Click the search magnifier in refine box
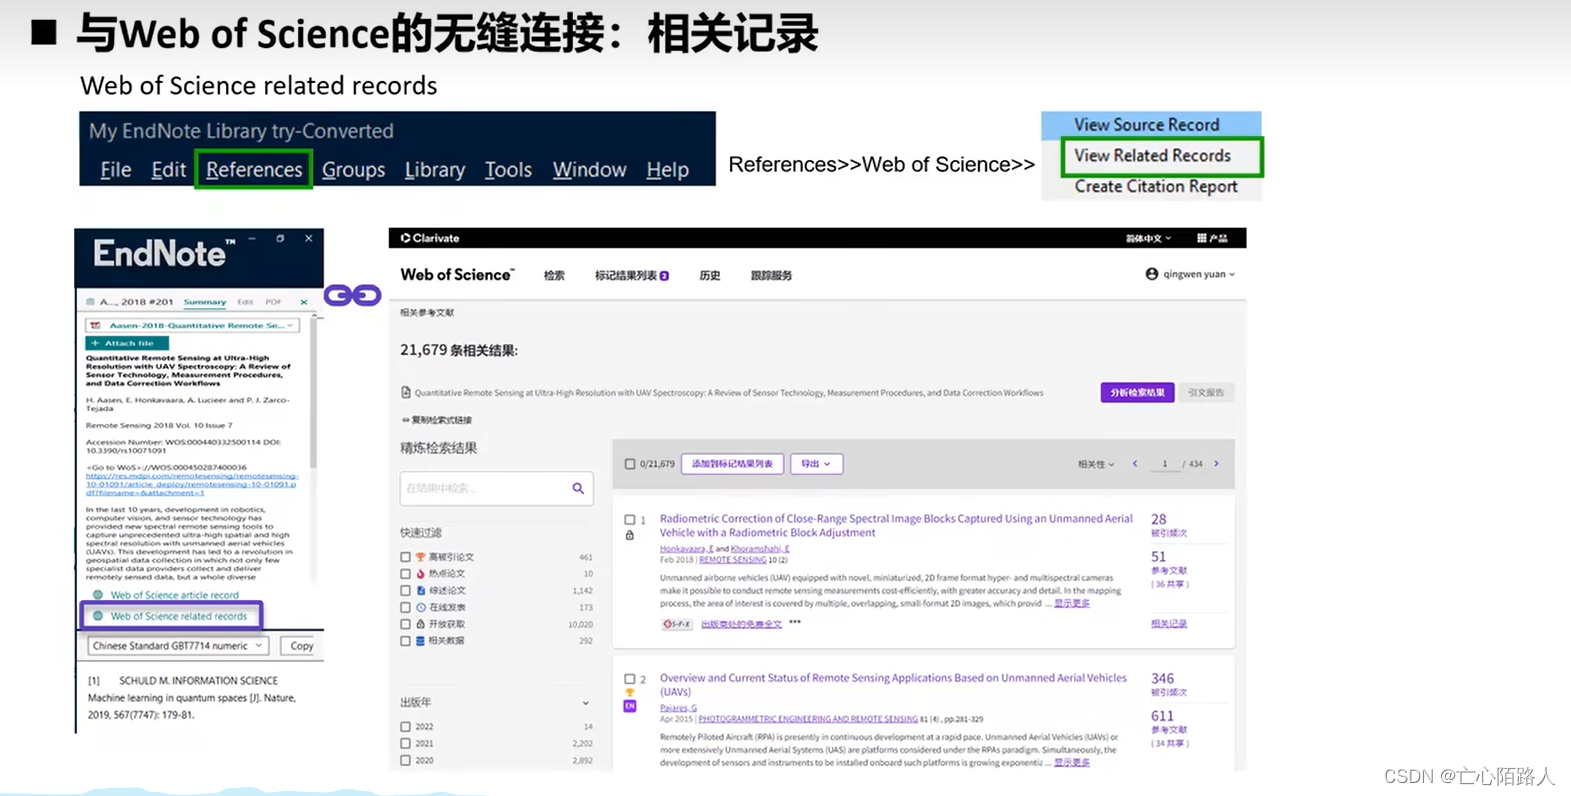The height and width of the screenshot is (796, 1571). click(x=578, y=488)
